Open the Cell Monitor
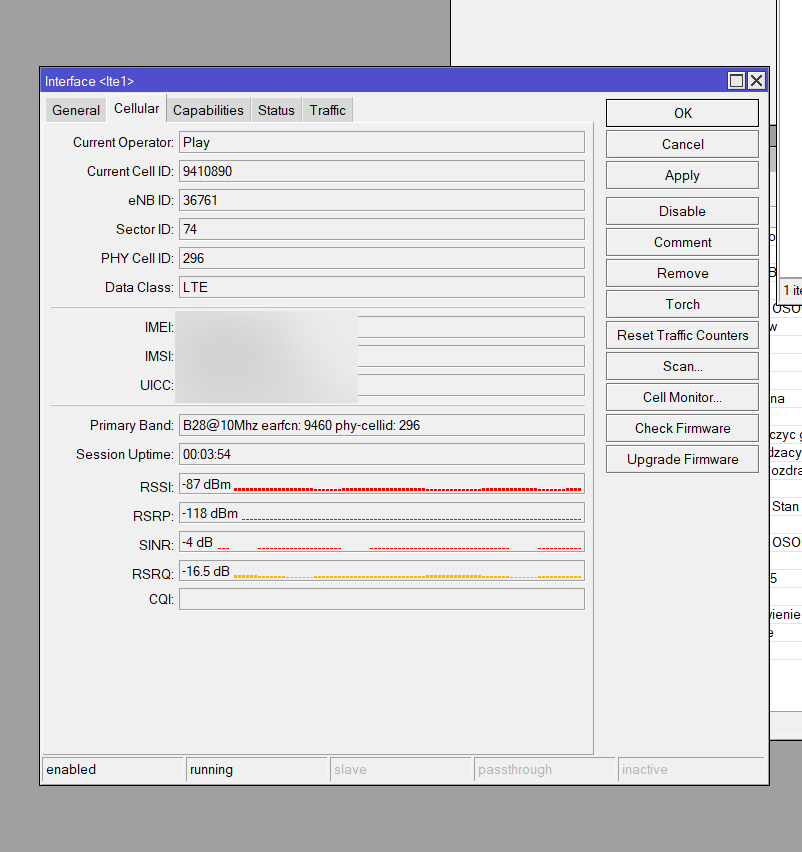This screenshot has width=802, height=852. click(682, 397)
